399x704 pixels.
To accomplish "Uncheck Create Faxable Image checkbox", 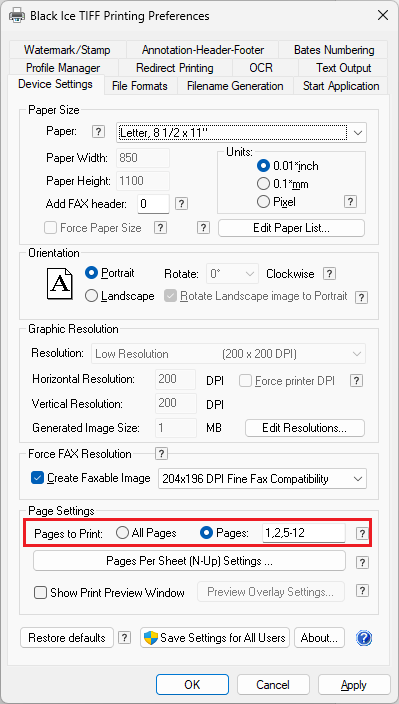I will click(x=37, y=478).
